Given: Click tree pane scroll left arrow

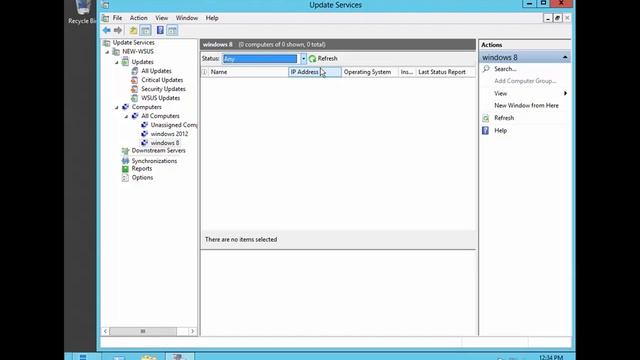Looking at the screenshot, I should point(105,331).
